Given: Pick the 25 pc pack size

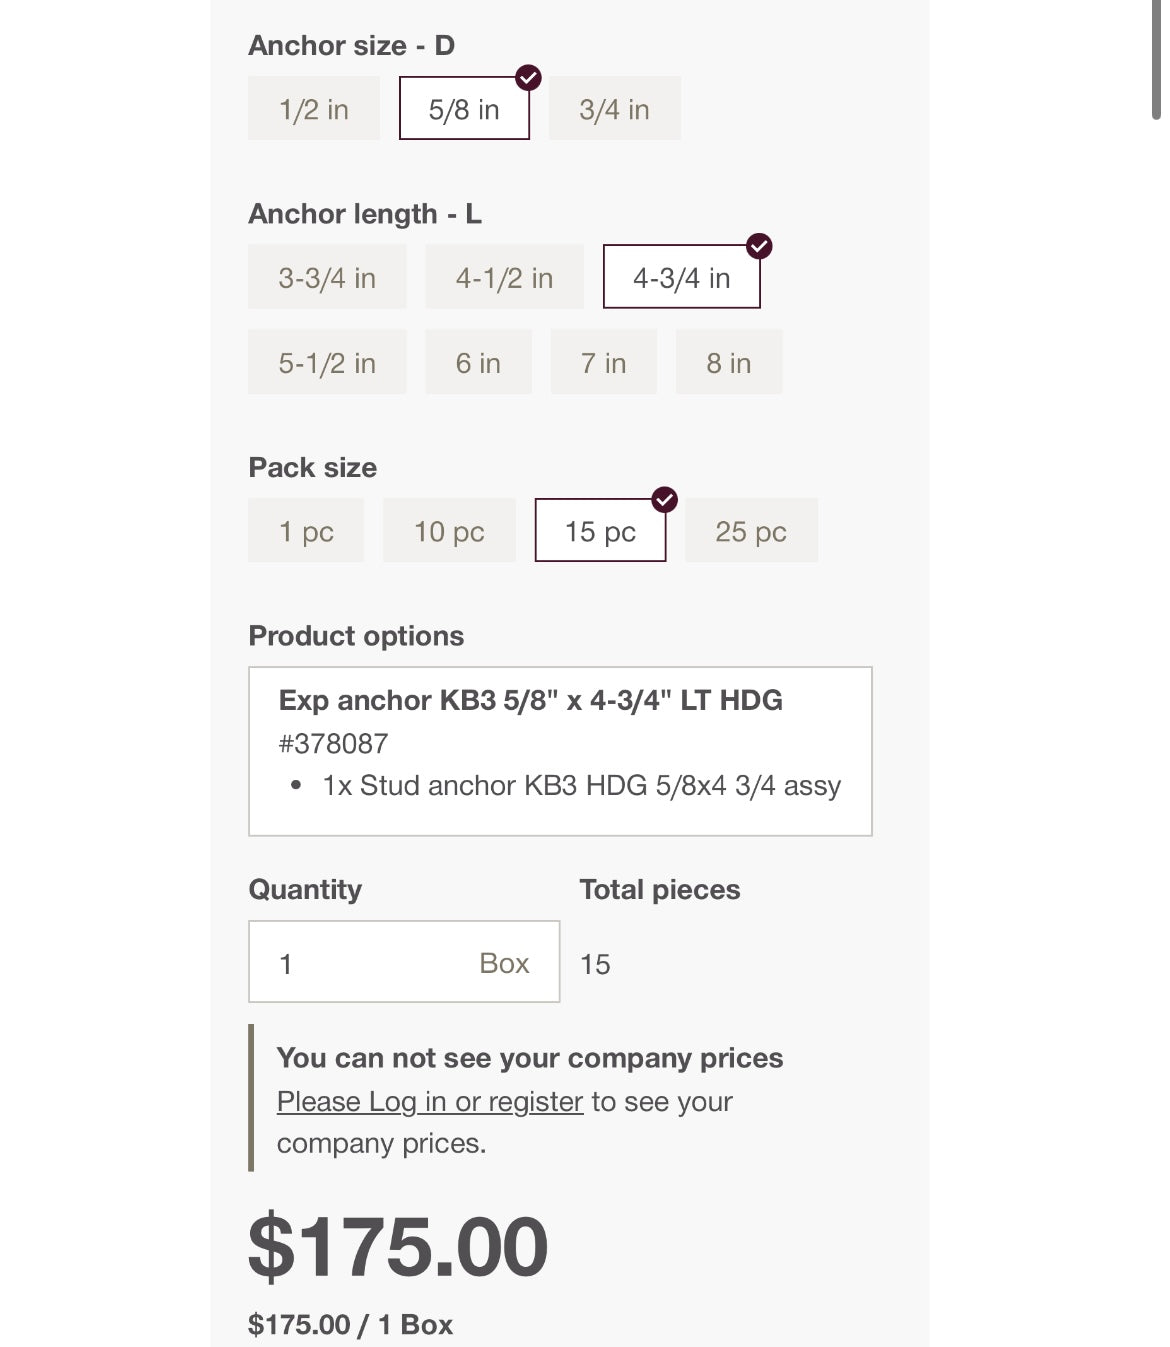Looking at the screenshot, I should (751, 531).
